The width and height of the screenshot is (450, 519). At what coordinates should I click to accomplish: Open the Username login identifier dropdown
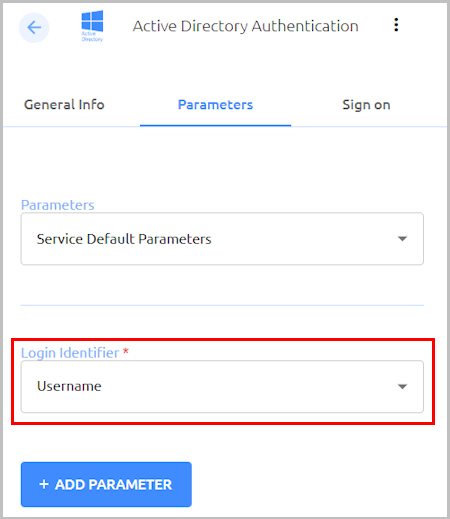pyautogui.click(x=222, y=386)
